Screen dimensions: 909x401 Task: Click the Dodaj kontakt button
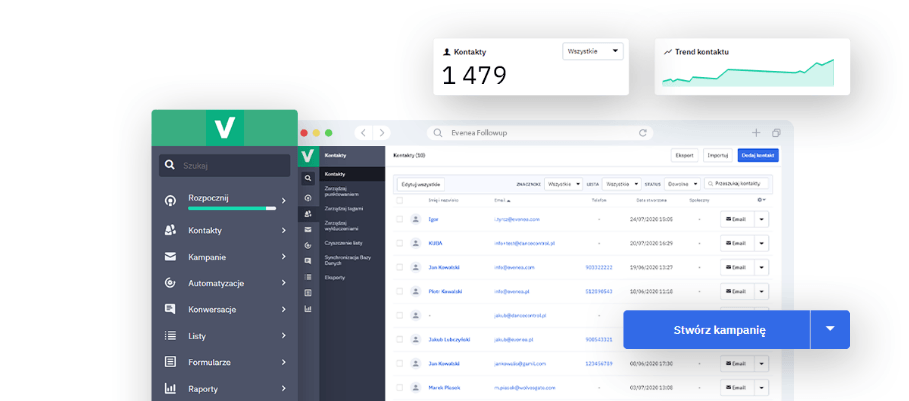point(757,155)
